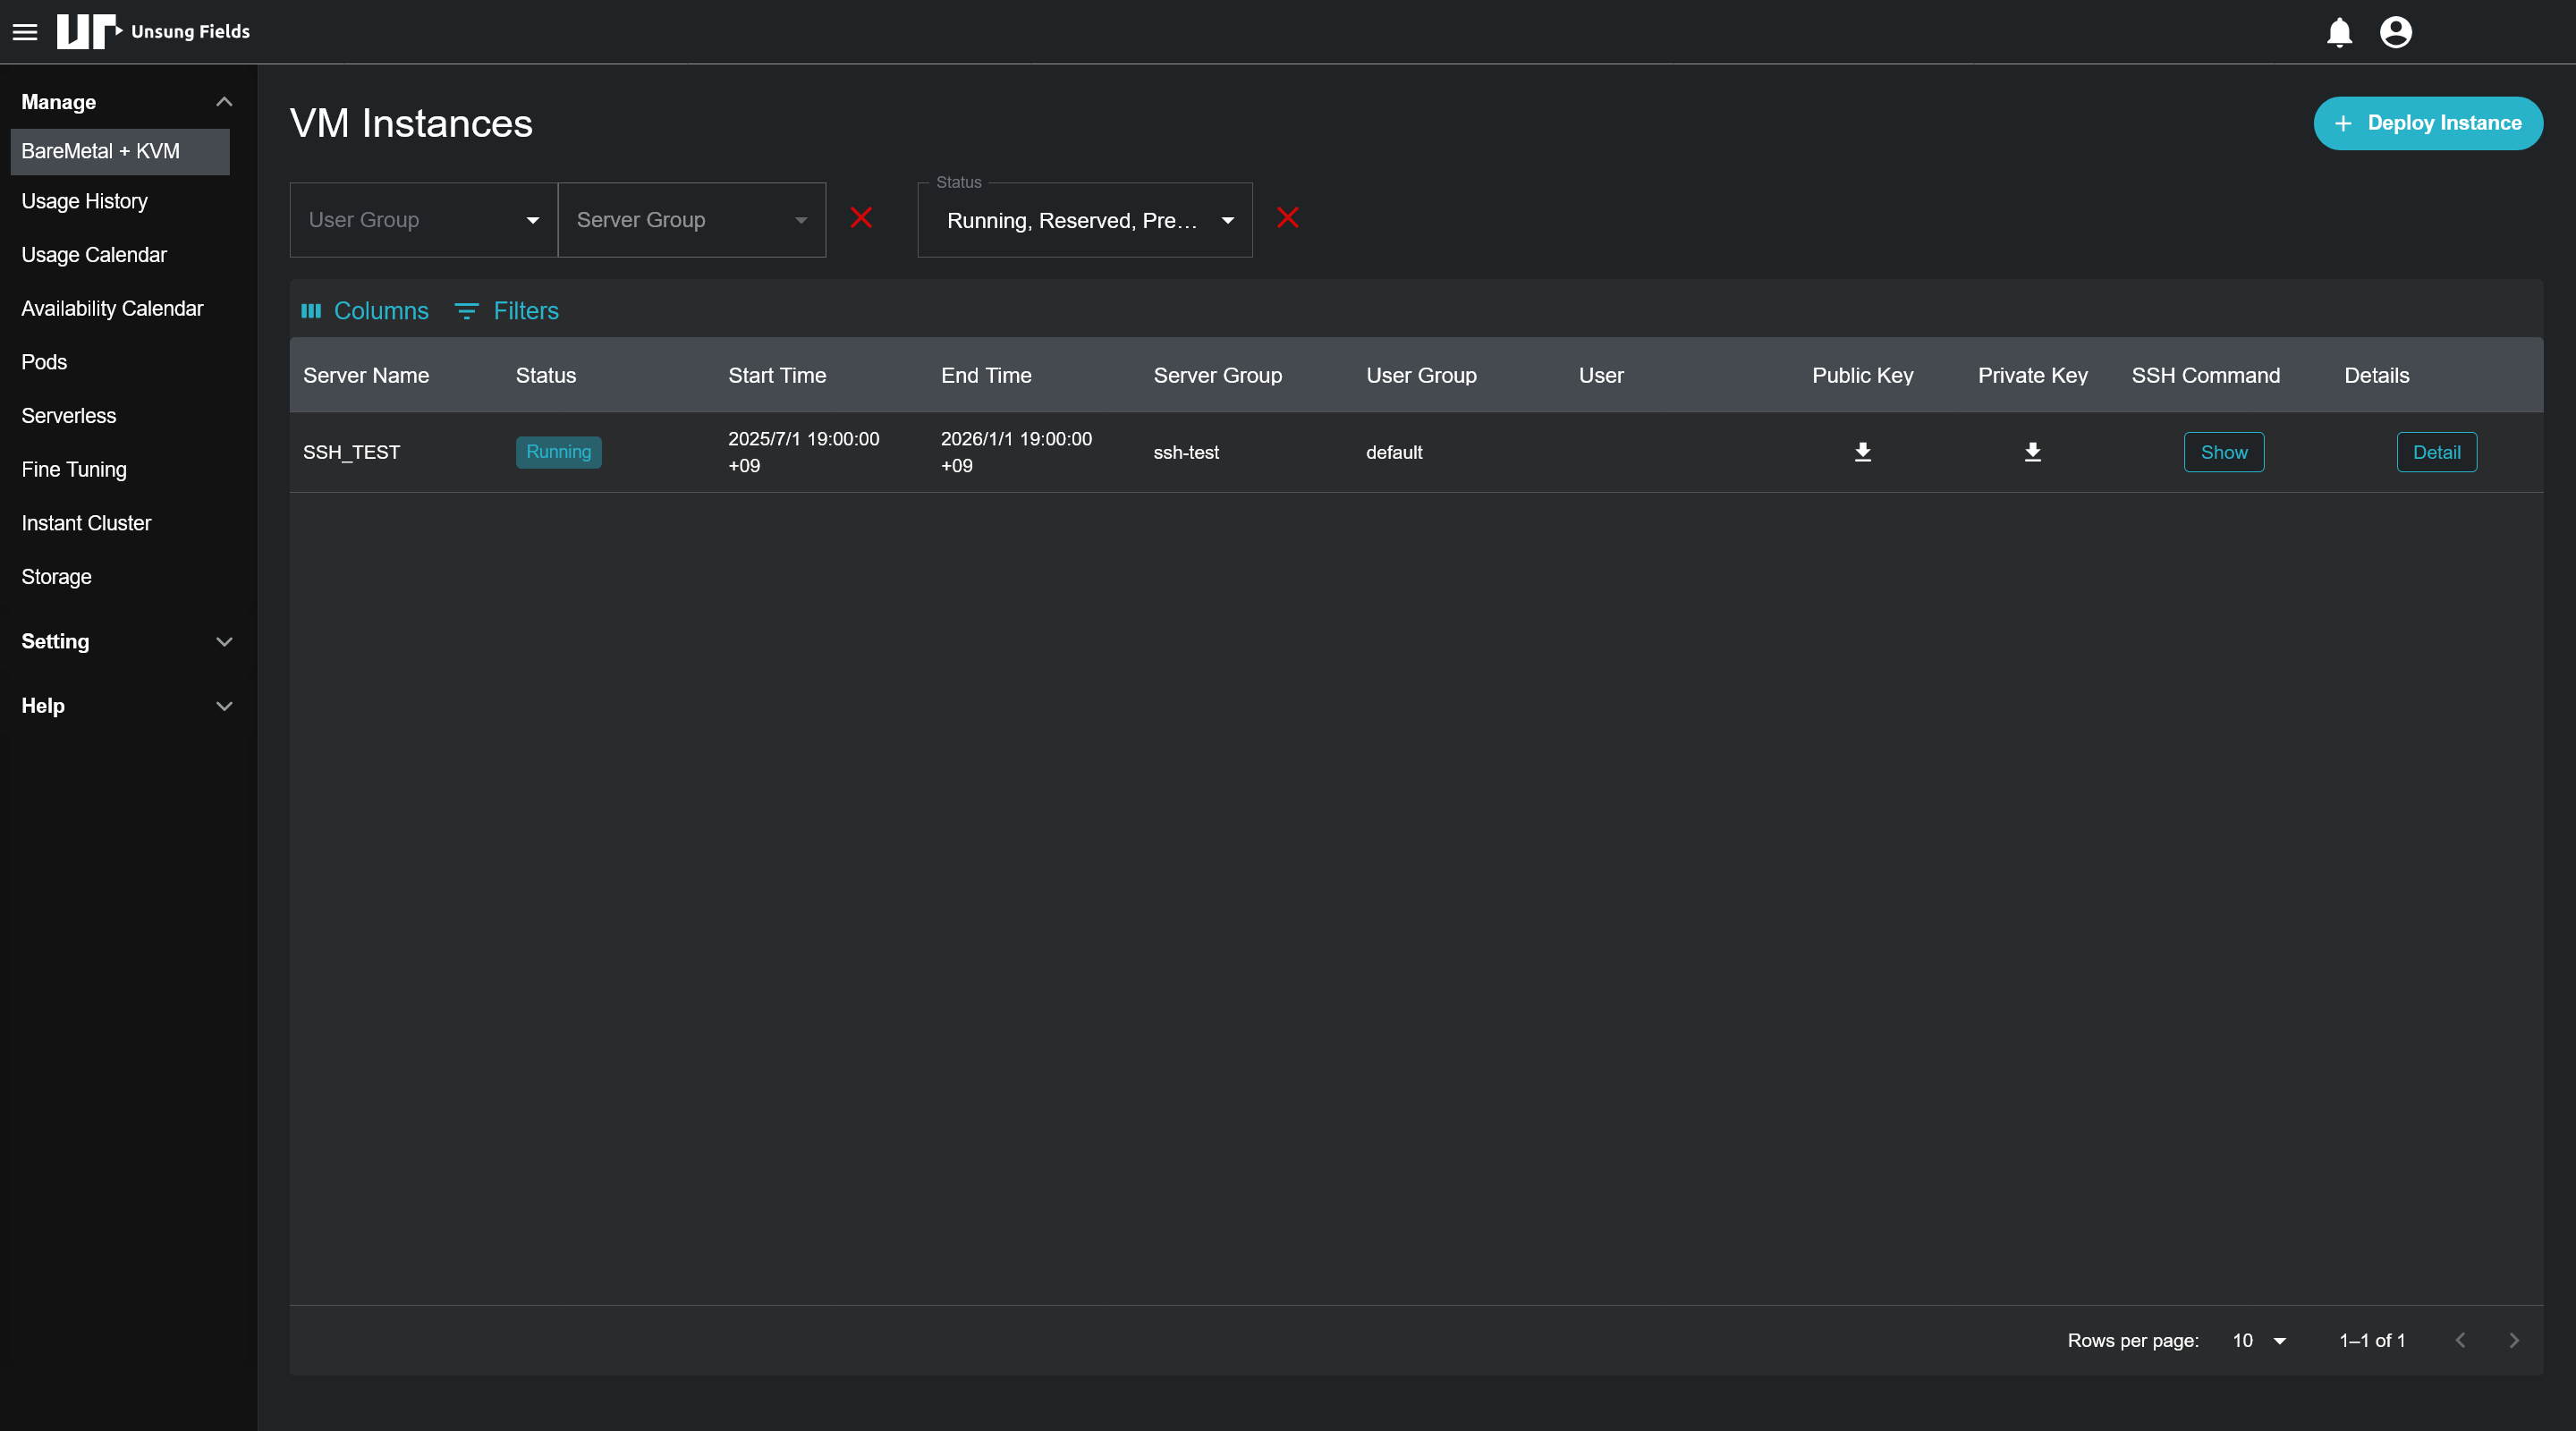Open the hamburger navigation menu

pos(25,32)
